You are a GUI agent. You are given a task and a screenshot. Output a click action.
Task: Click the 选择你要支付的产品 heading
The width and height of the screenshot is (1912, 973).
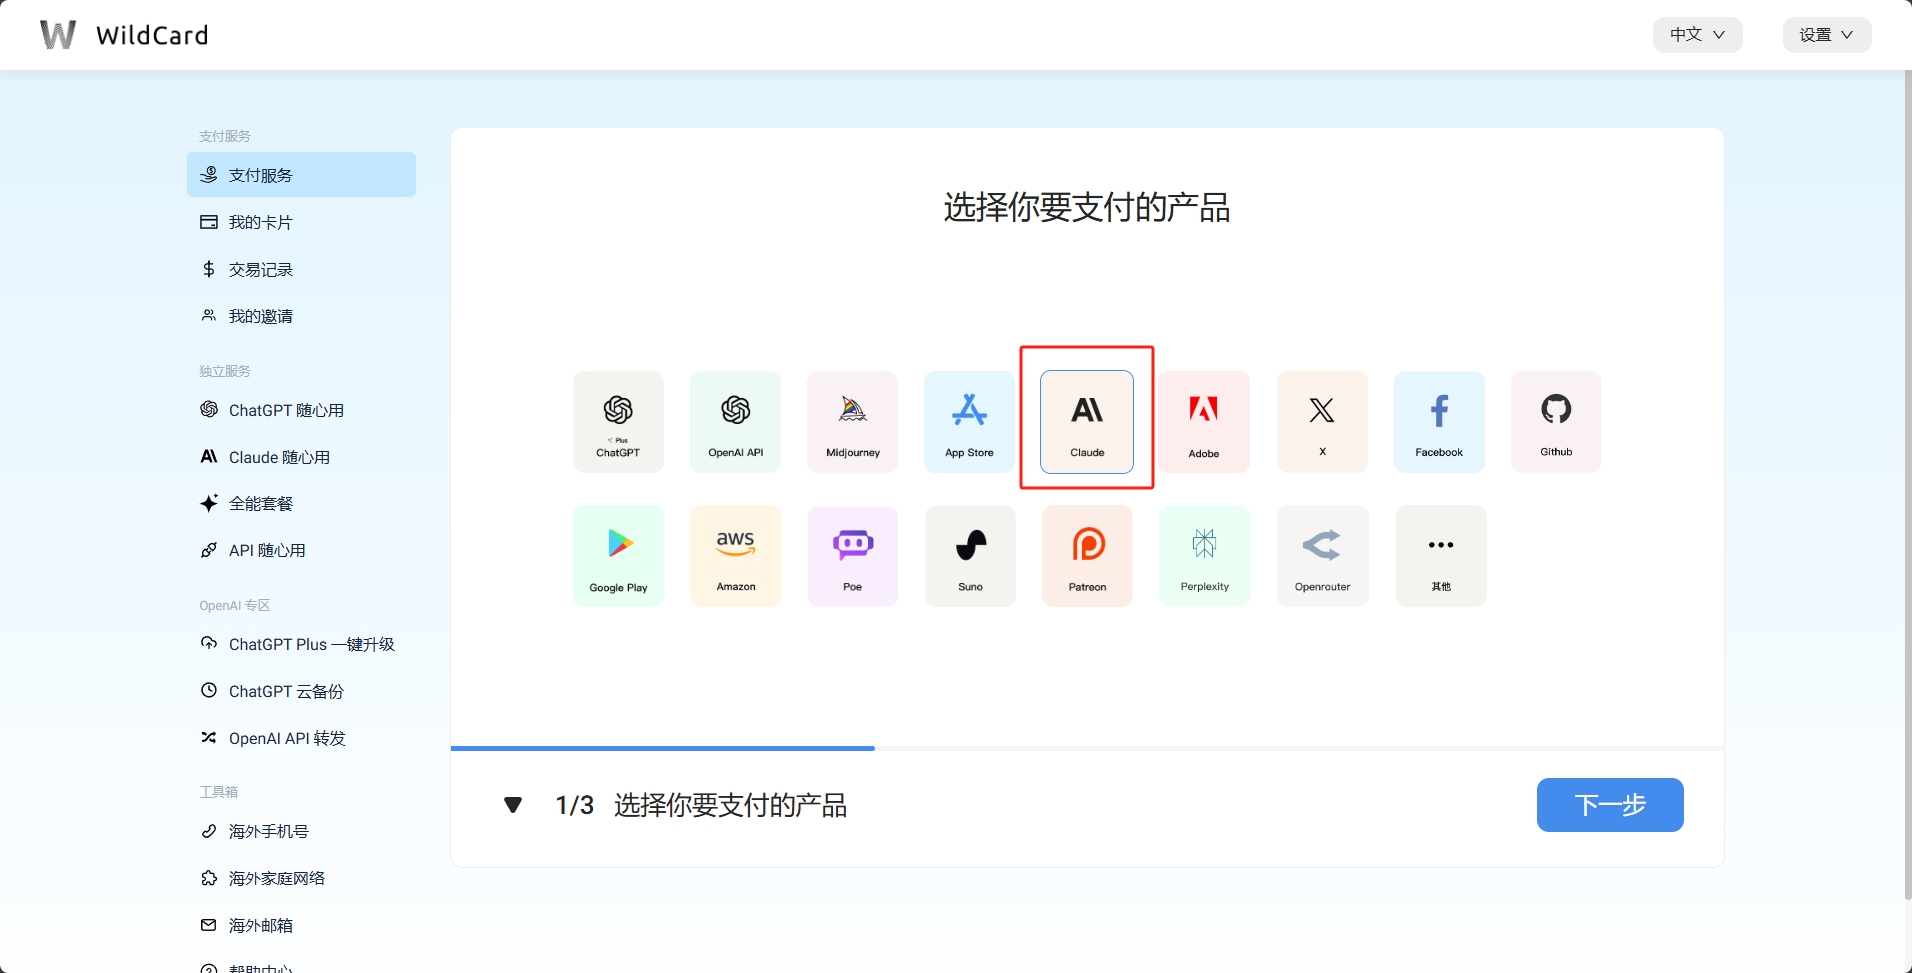1087,208
